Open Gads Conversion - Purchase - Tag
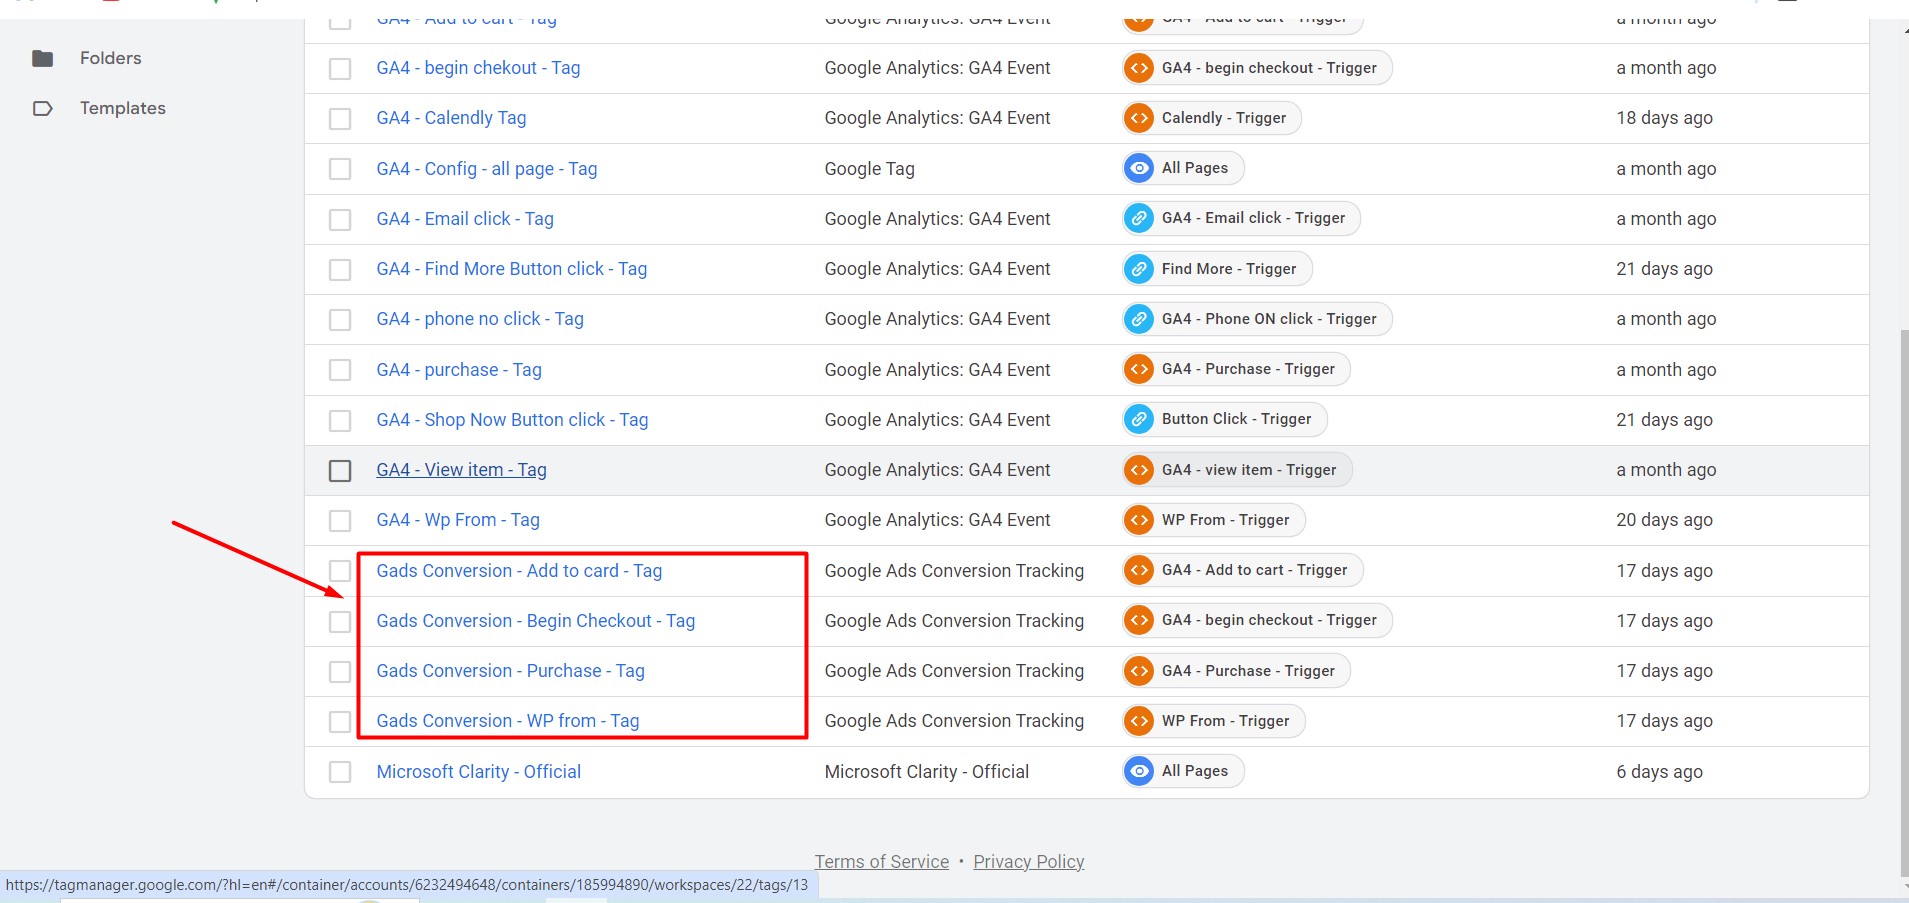Screen dimensions: 1909x903 pos(510,671)
